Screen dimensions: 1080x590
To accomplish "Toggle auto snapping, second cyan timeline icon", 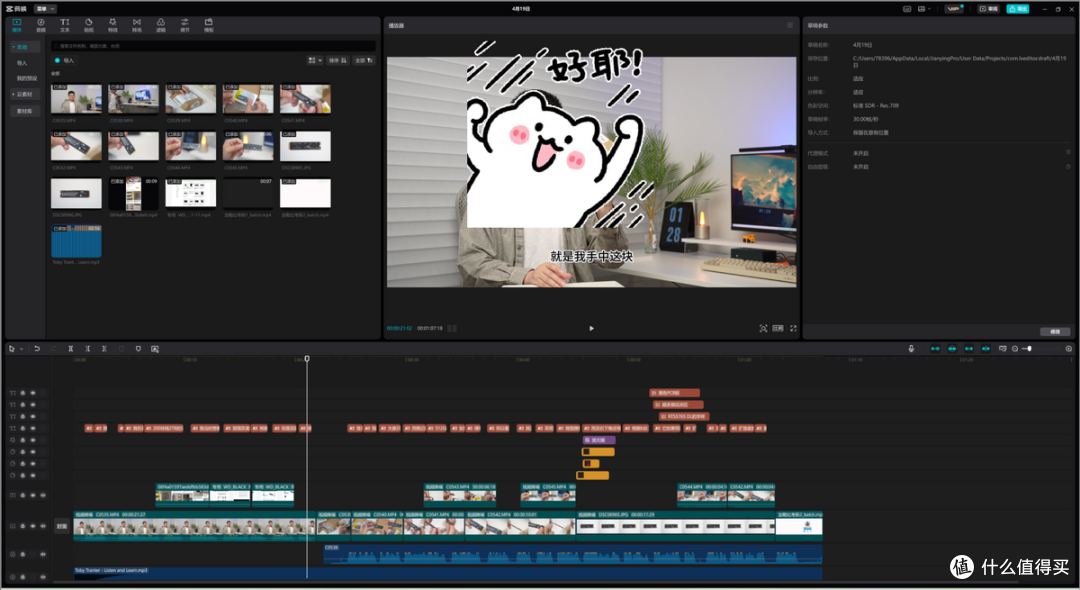I will [x=952, y=349].
